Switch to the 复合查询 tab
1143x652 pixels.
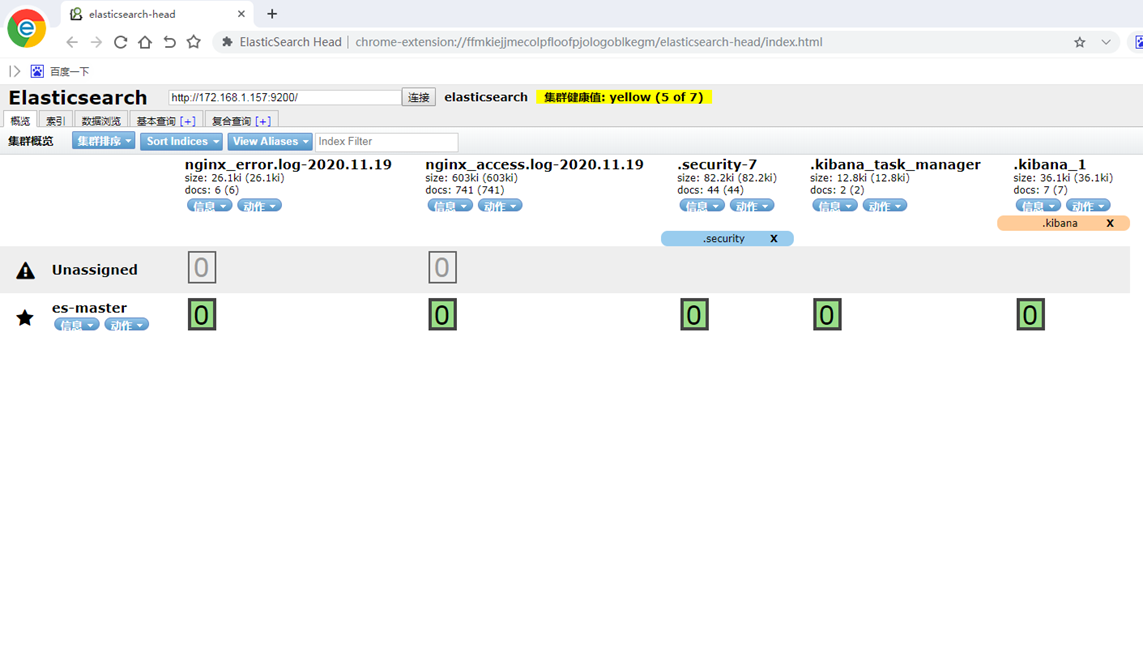pyautogui.click(x=231, y=121)
